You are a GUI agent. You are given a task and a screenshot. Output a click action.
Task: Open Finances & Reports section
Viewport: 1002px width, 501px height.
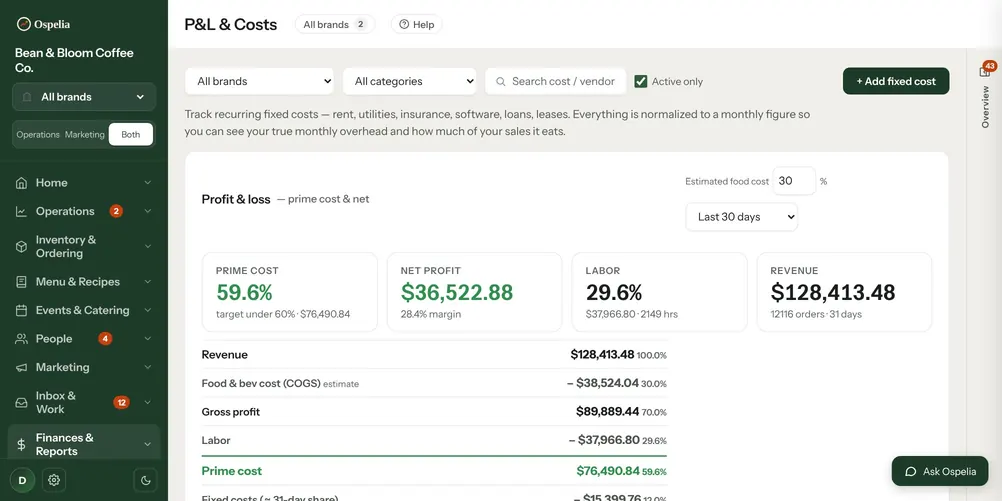[84, 444]
